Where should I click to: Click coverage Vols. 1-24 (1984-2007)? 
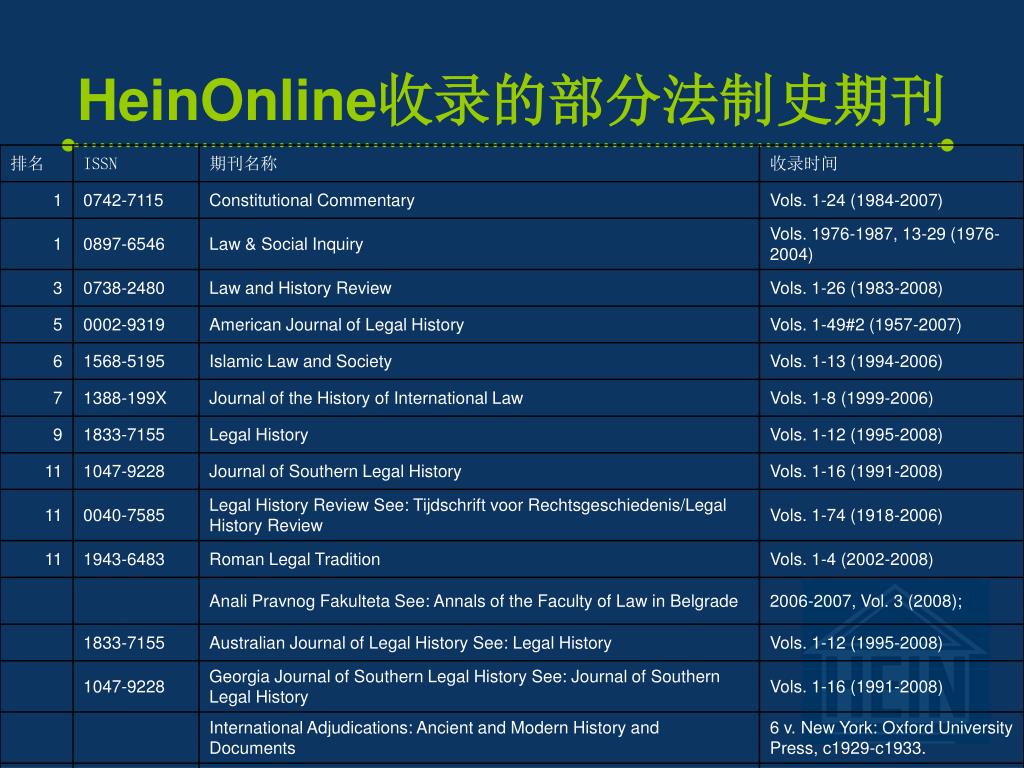tap(856, 200)
